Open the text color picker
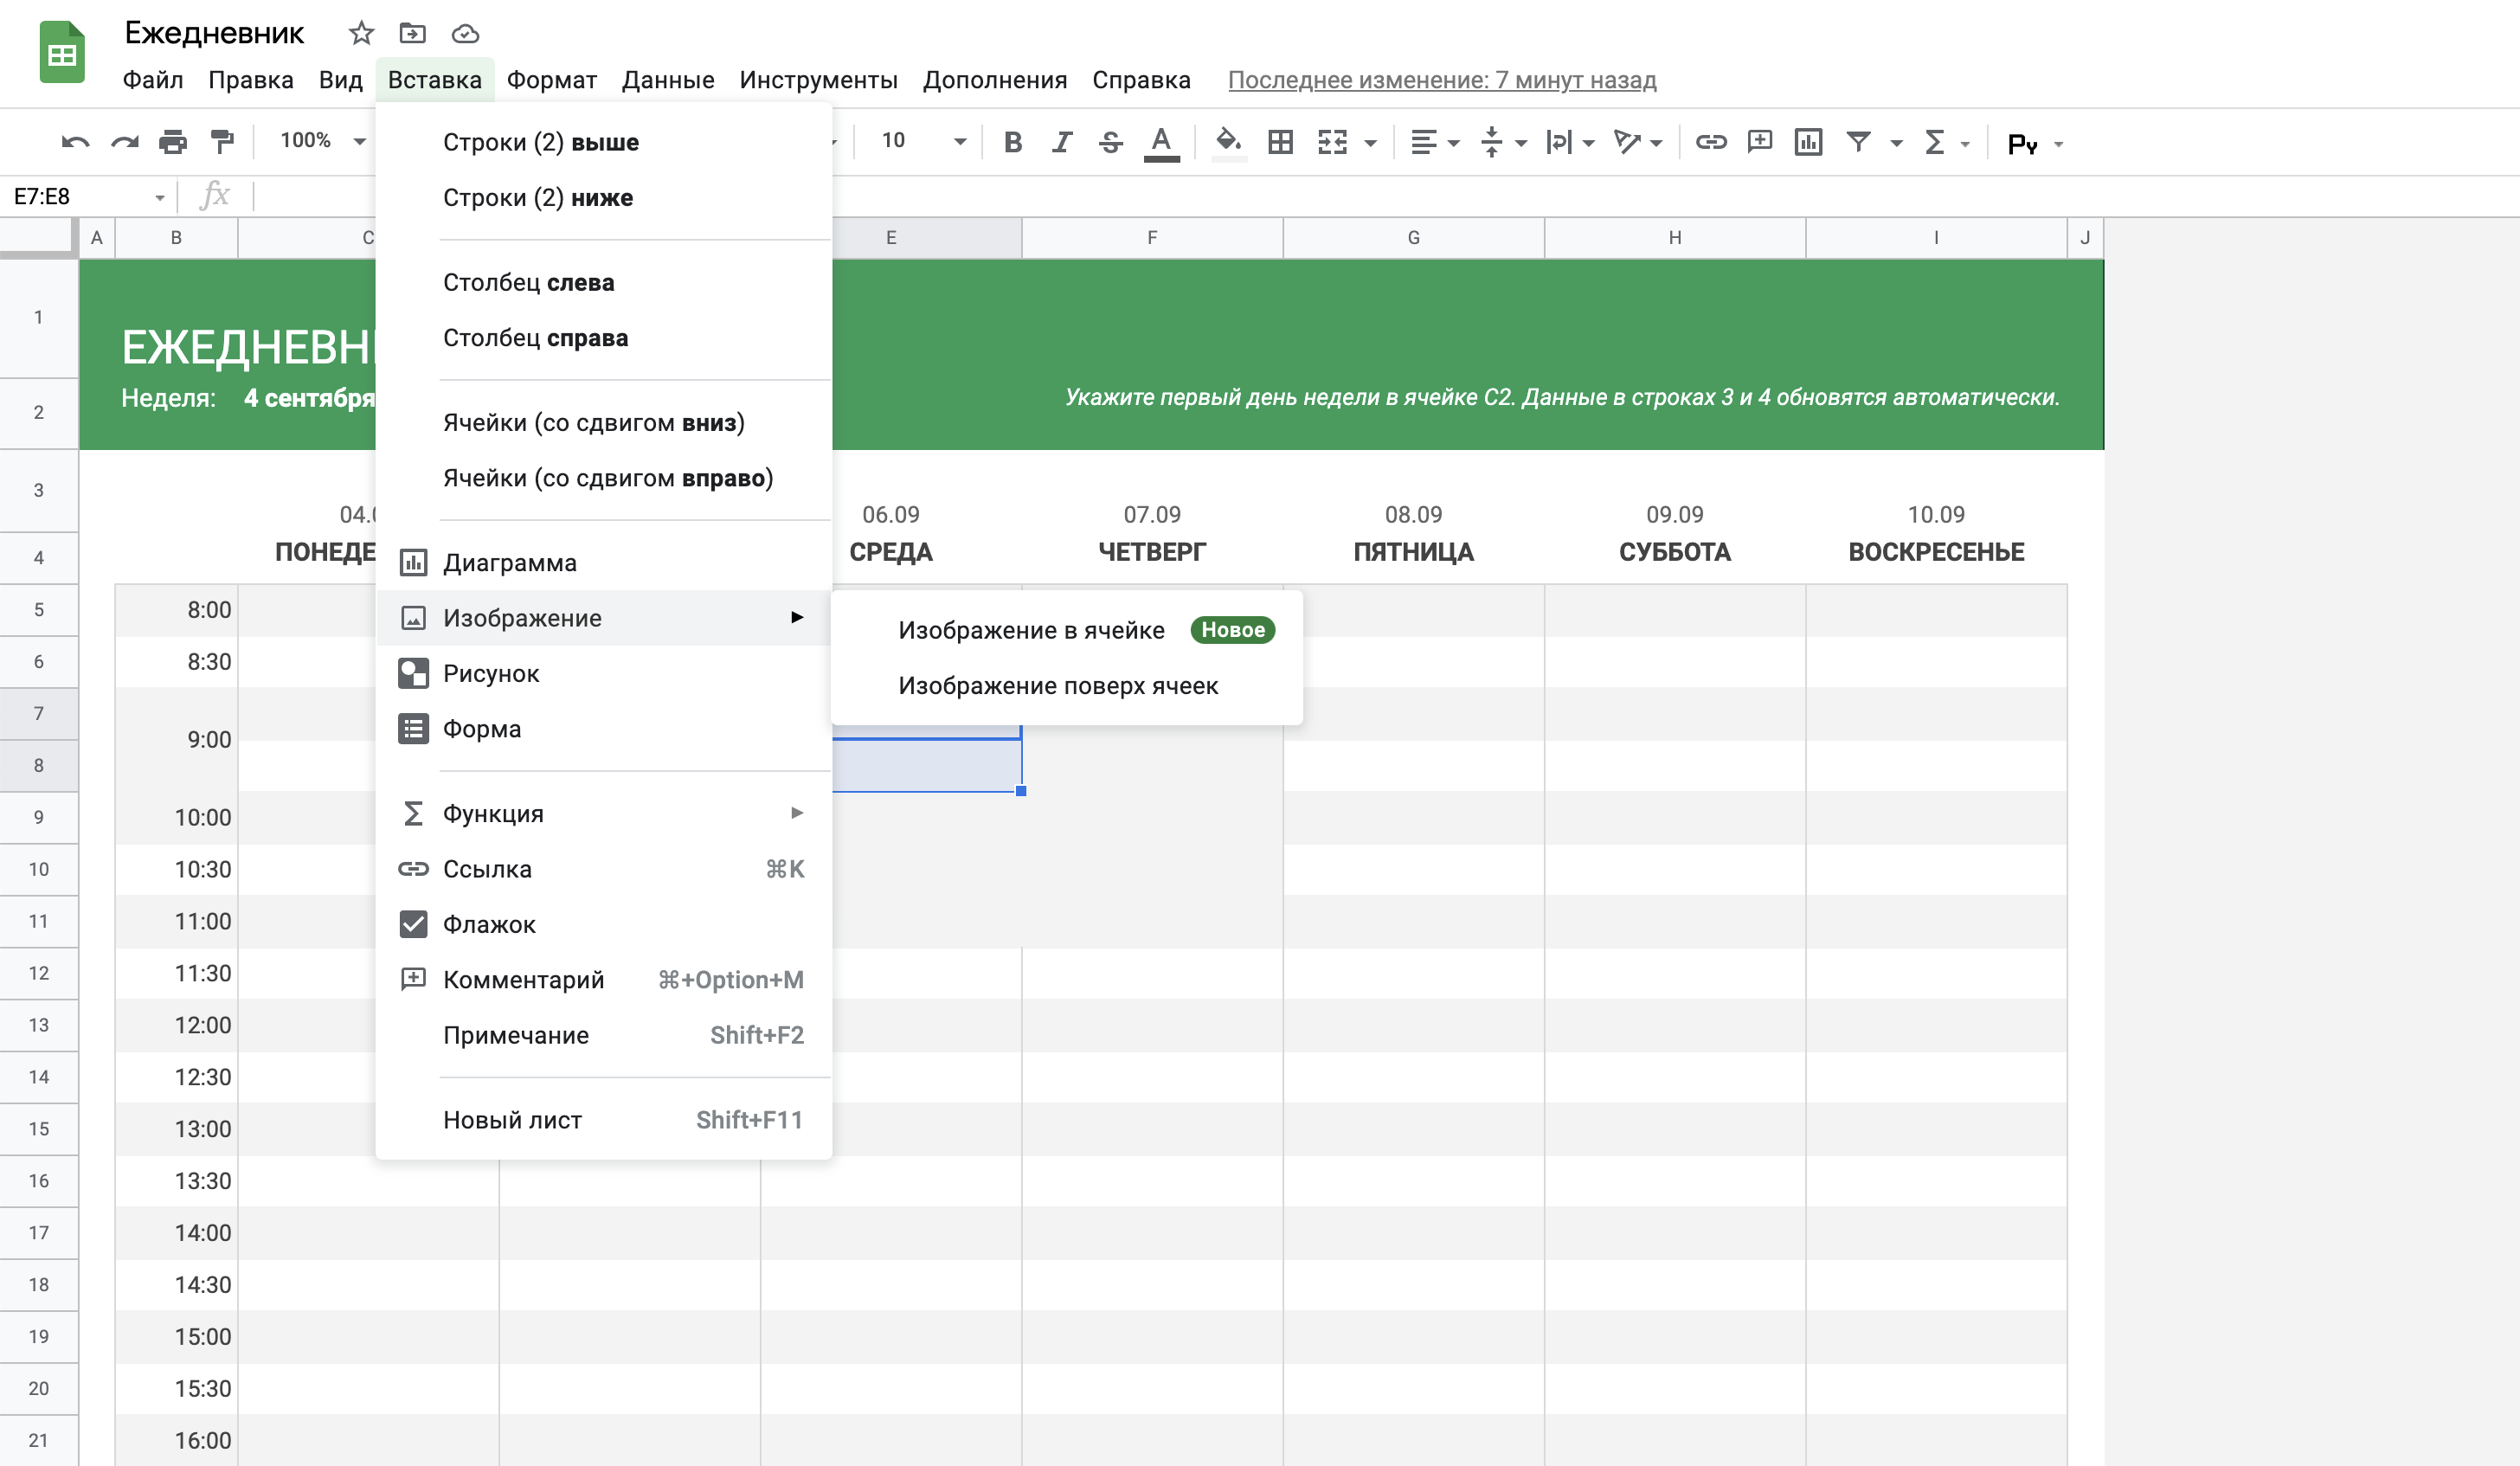The width and height of the screenshot is (2520, 1466). [x=1160, y=142]
